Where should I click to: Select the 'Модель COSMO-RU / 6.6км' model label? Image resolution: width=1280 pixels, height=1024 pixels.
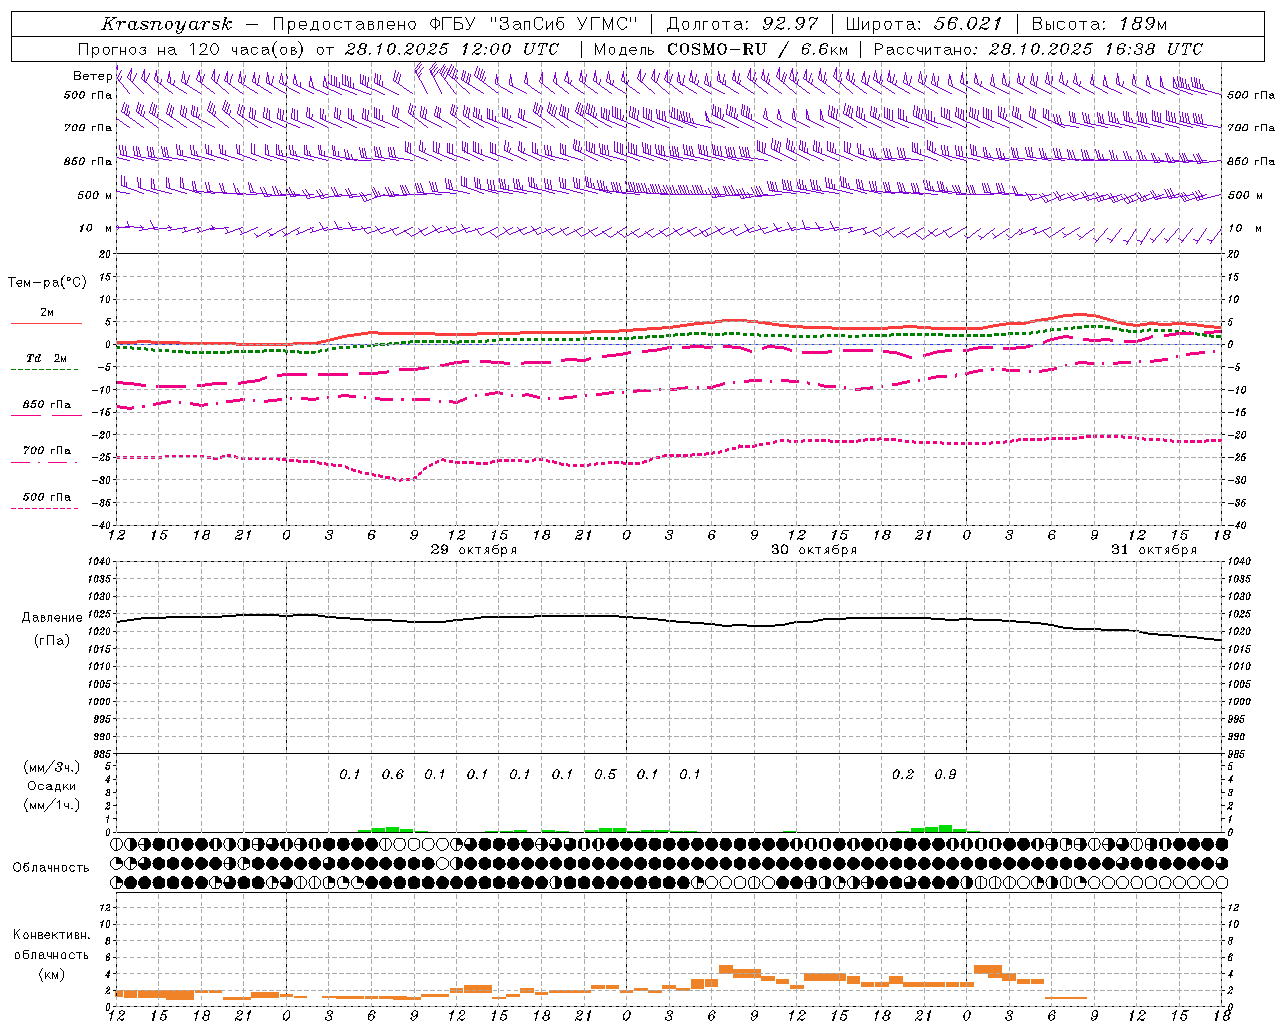(x=721, y=49)
